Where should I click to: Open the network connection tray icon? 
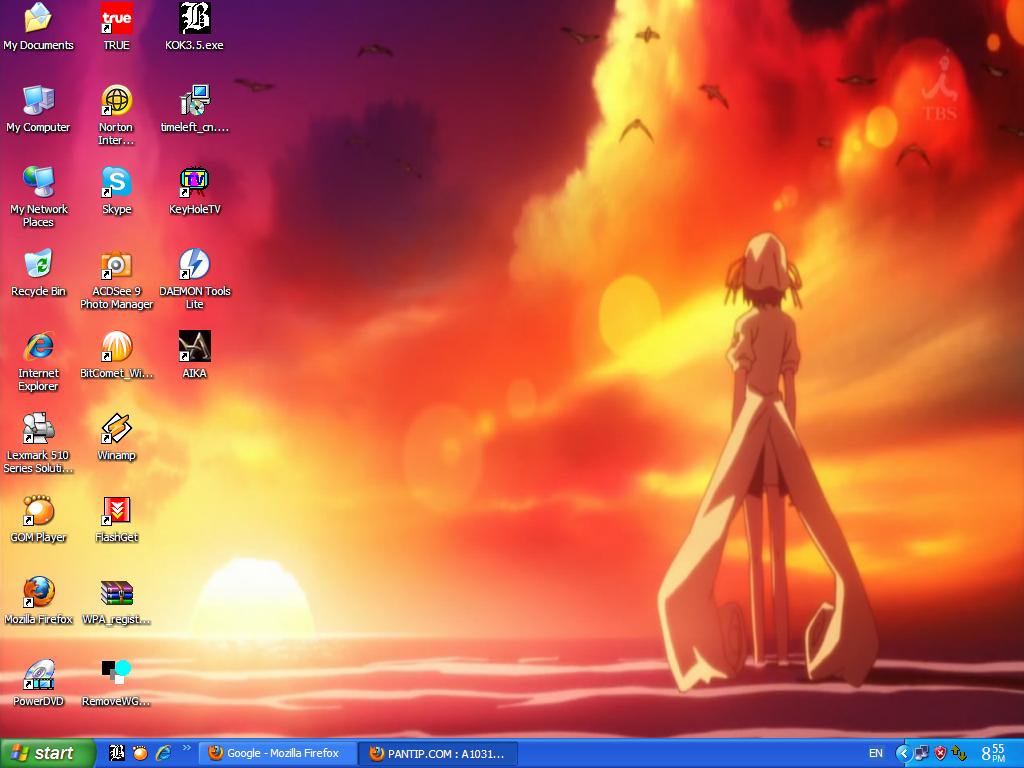921,753
